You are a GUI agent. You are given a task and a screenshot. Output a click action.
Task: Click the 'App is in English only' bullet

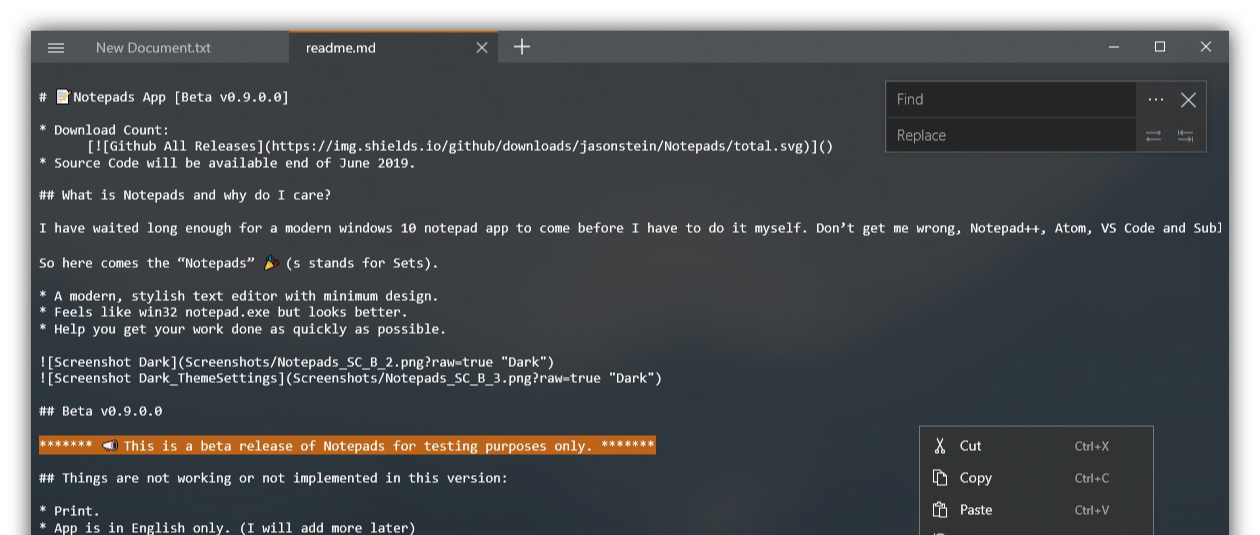click(227, 527)
